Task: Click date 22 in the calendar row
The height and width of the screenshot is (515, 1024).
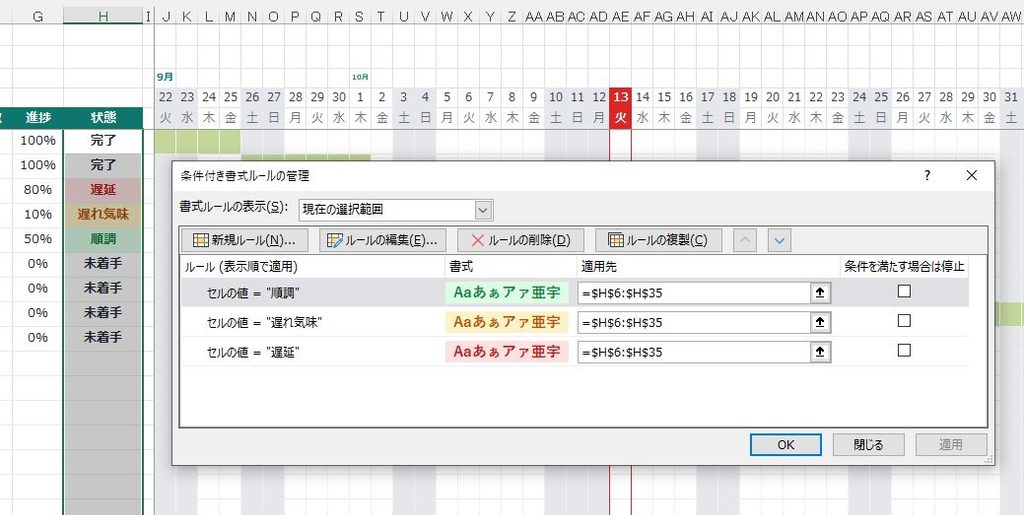Action: tap(165, 97)
